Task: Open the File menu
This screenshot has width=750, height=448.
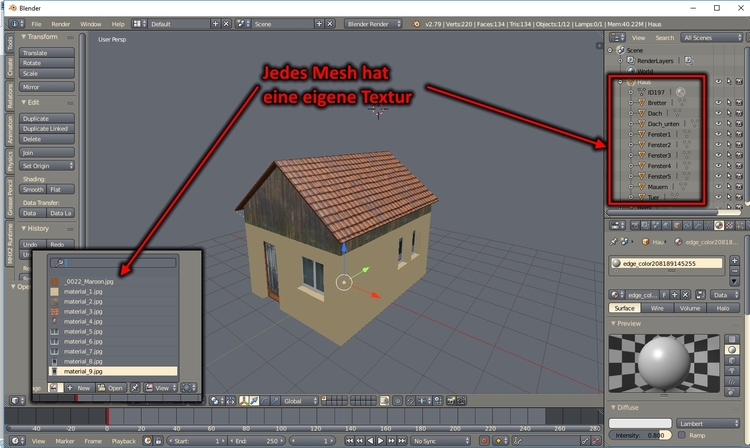Action: coord(36,24)
